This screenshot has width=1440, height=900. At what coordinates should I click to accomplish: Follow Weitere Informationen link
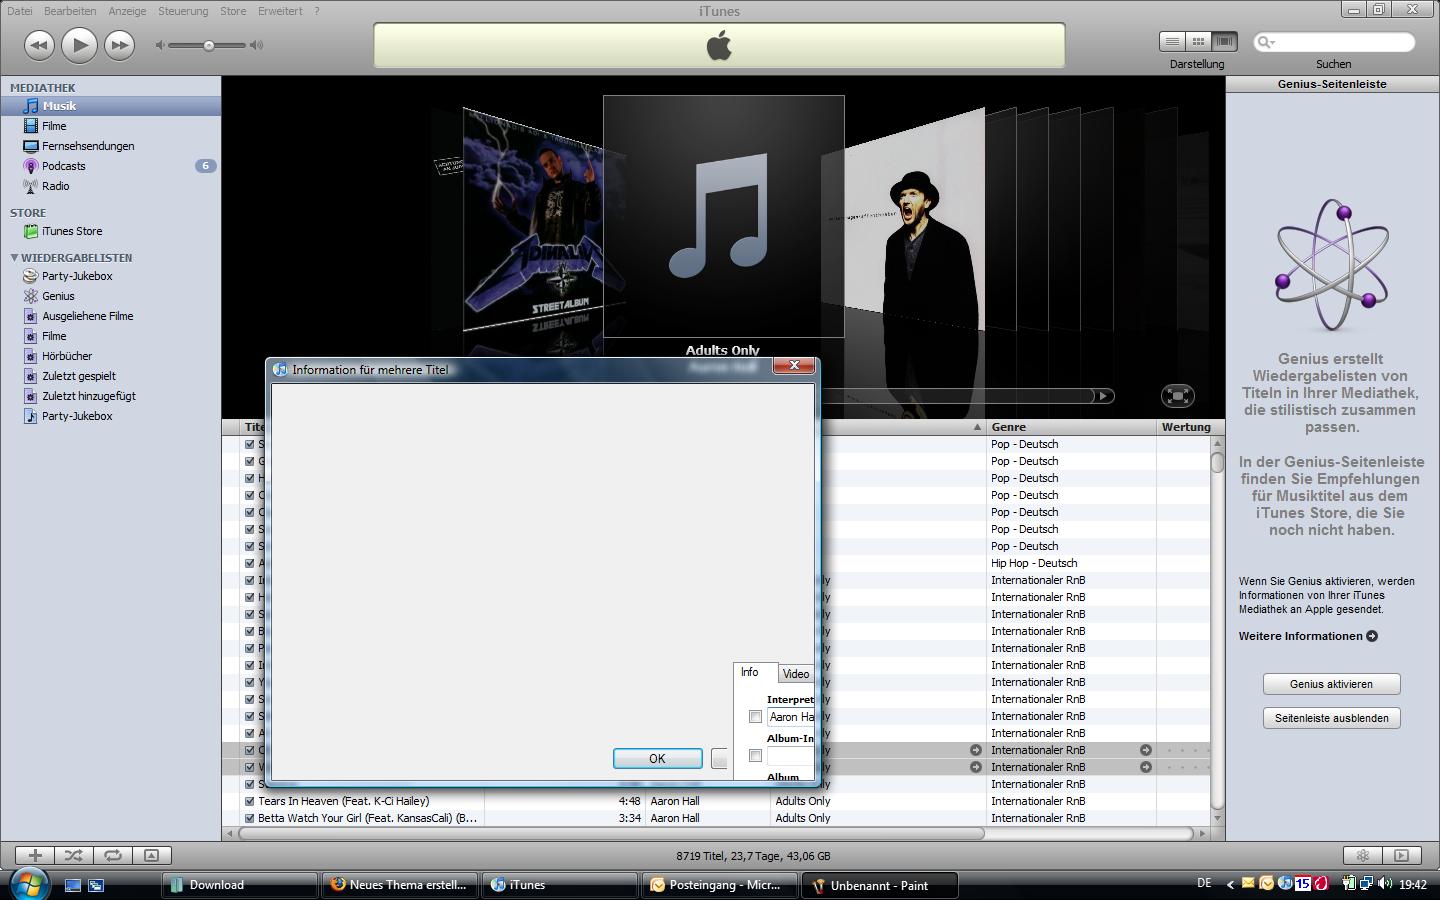coord(1308,636)
